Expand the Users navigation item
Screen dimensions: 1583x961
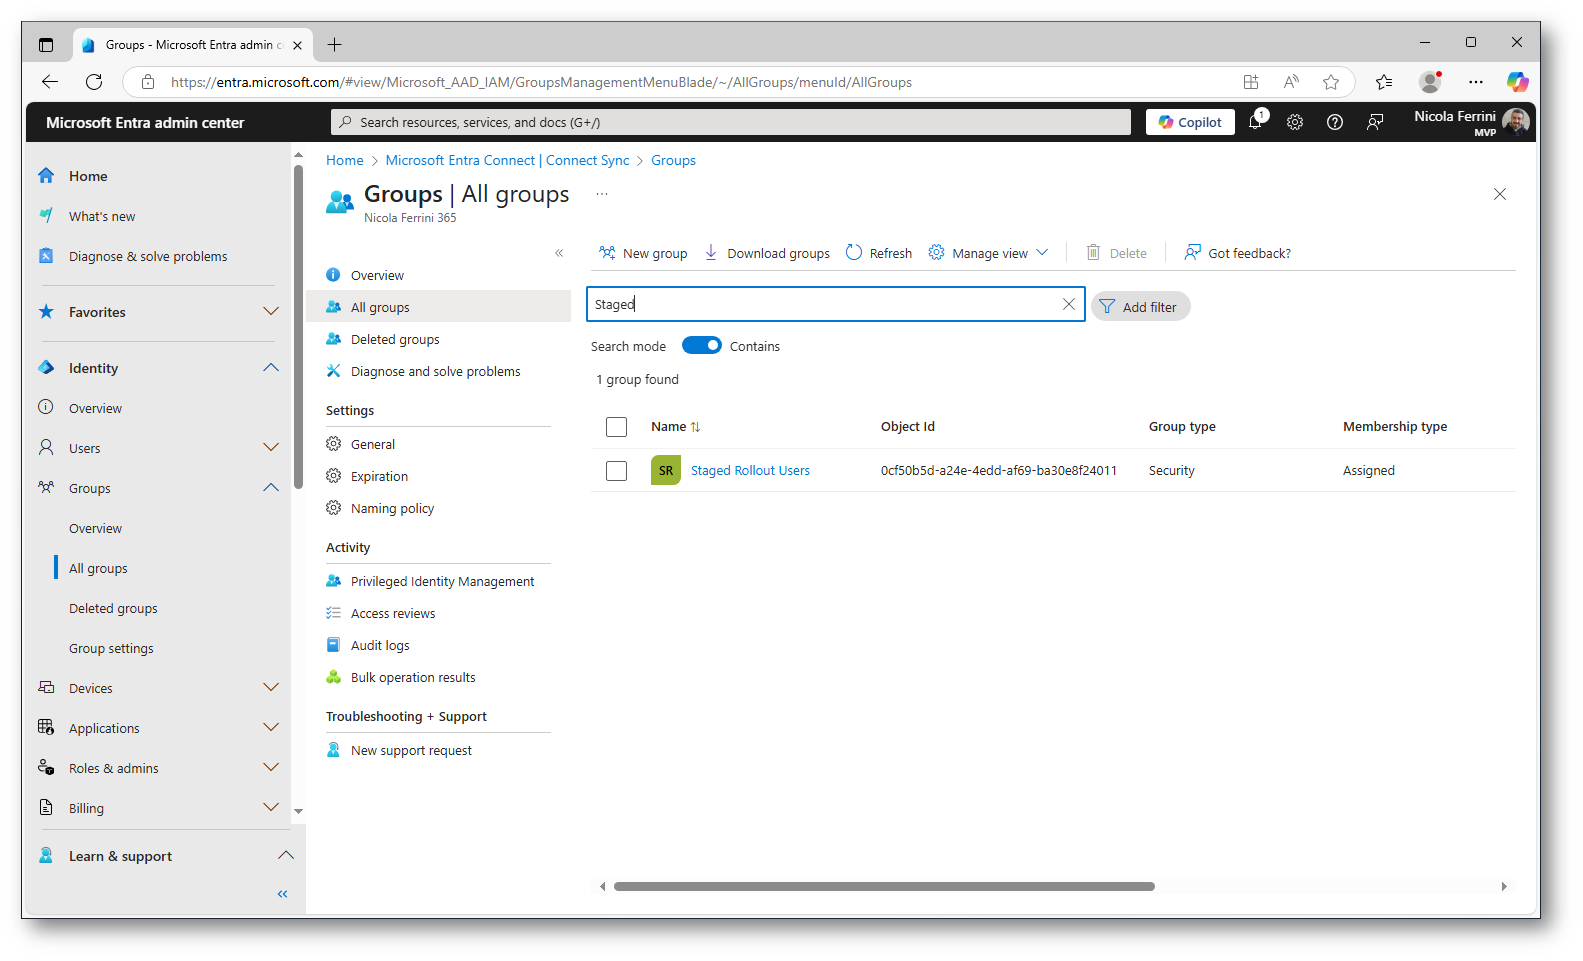coord(271,448)
